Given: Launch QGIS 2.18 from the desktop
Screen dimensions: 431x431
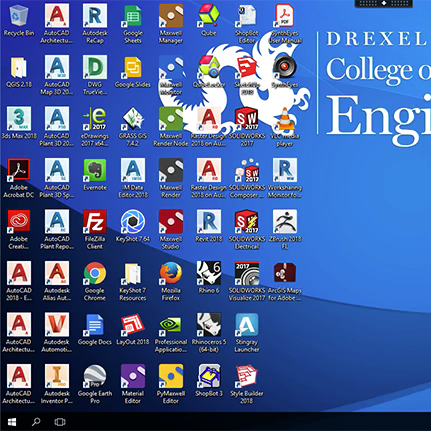Looking at the screenshot, I should [x=19, y=67].
